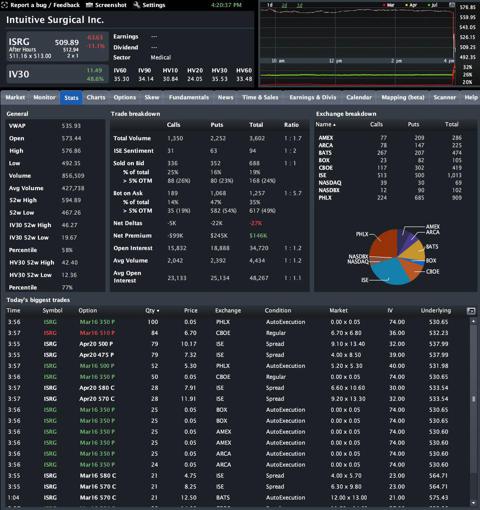Screen dimensions: 480x510
Task: Click the Settings button label
Action: pos(154,5)
